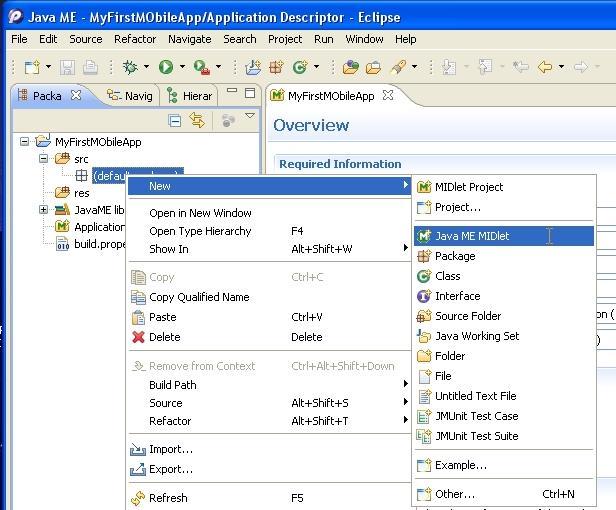Choose Untitled Text File from submenu
The height and width of the screenshot is (510, 616).
pyautogui.click(x=504, y=396)
